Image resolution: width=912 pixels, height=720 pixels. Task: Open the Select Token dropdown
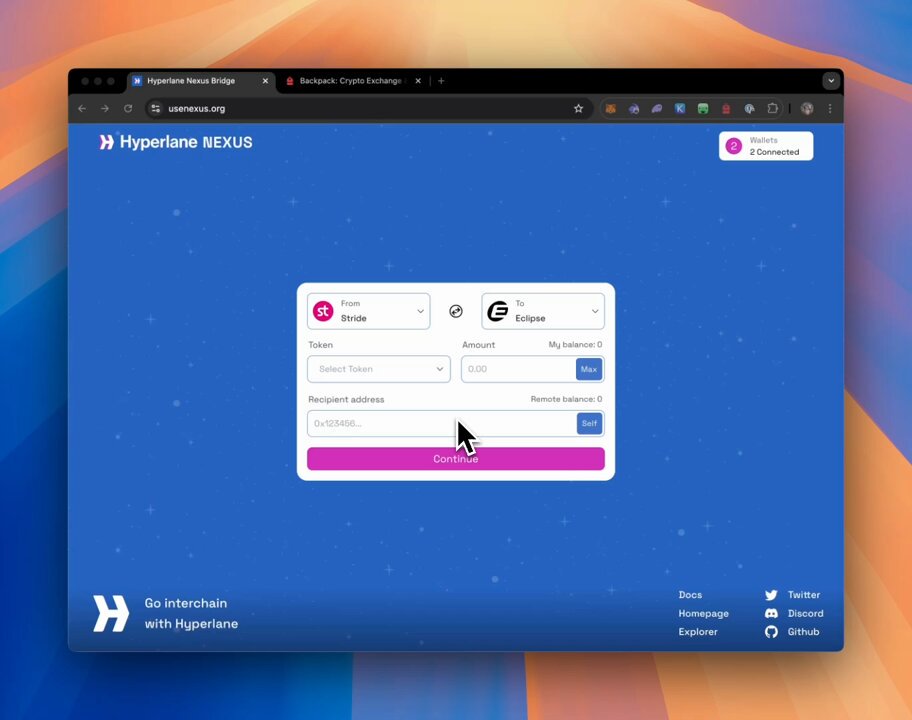379,369
